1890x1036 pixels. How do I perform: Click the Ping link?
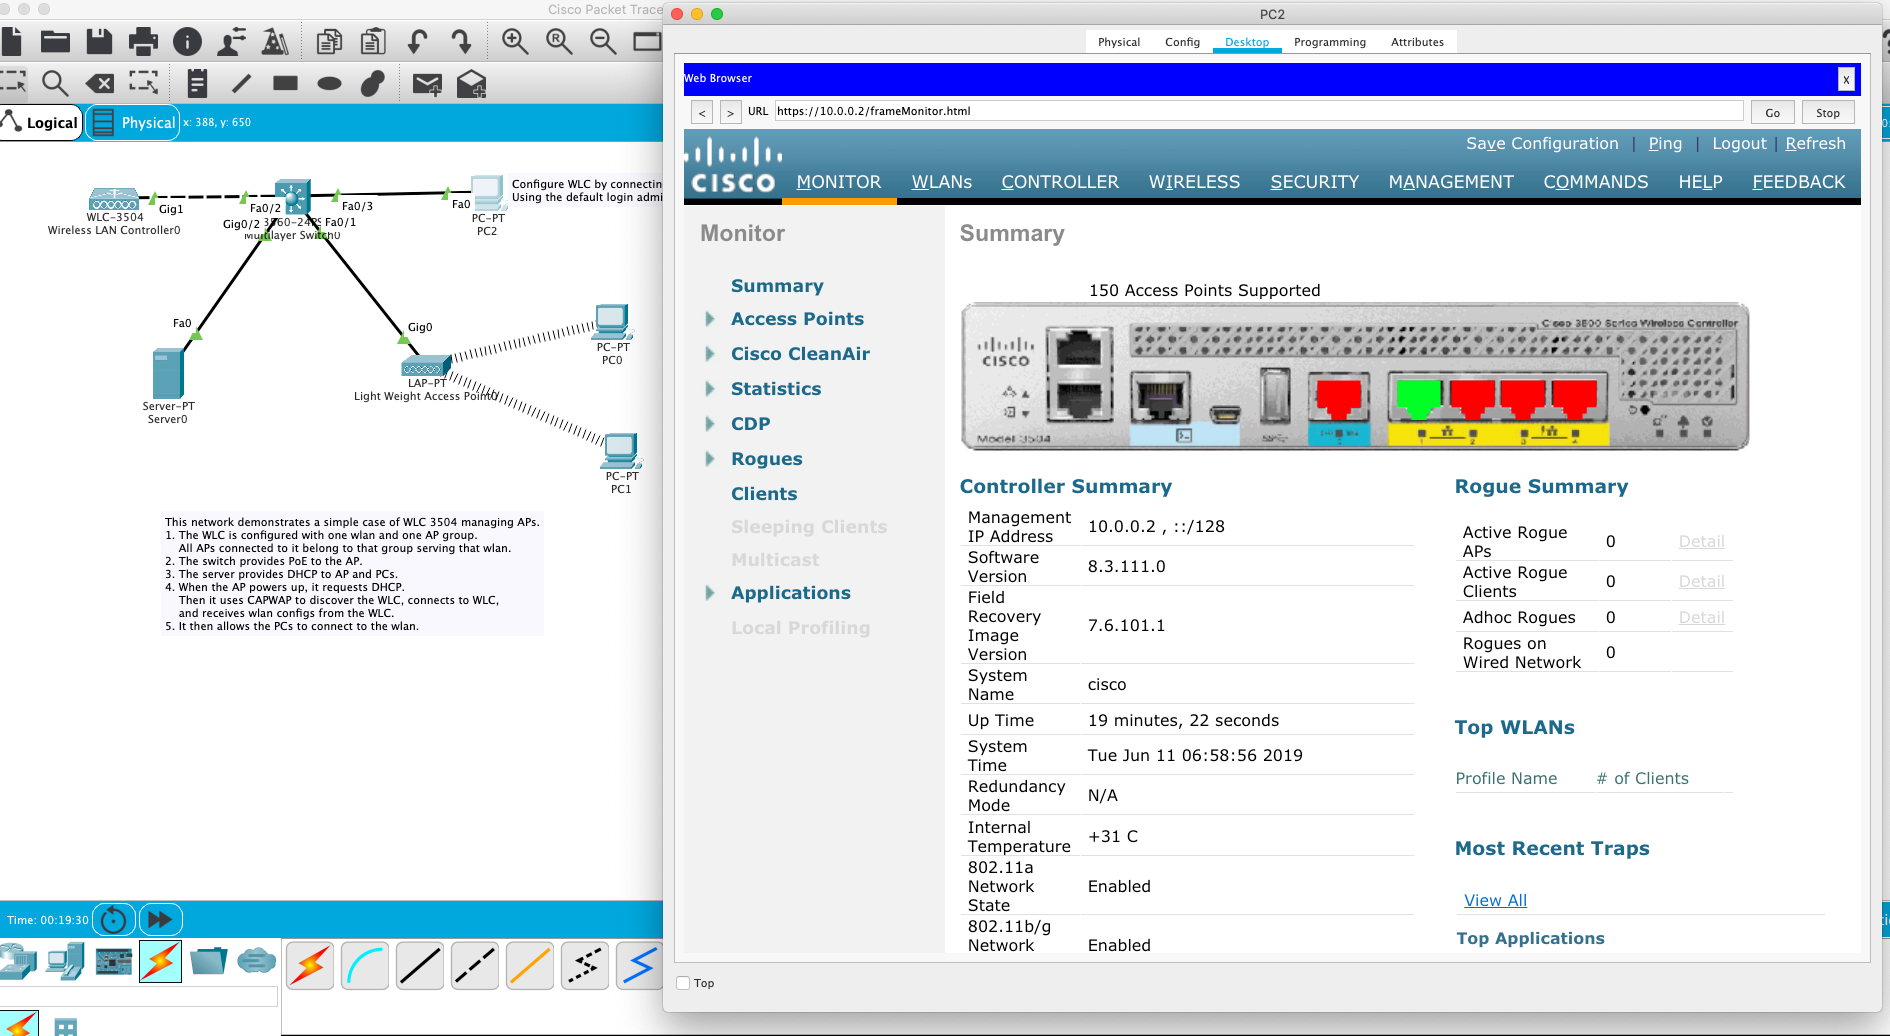click(1665, 144)
